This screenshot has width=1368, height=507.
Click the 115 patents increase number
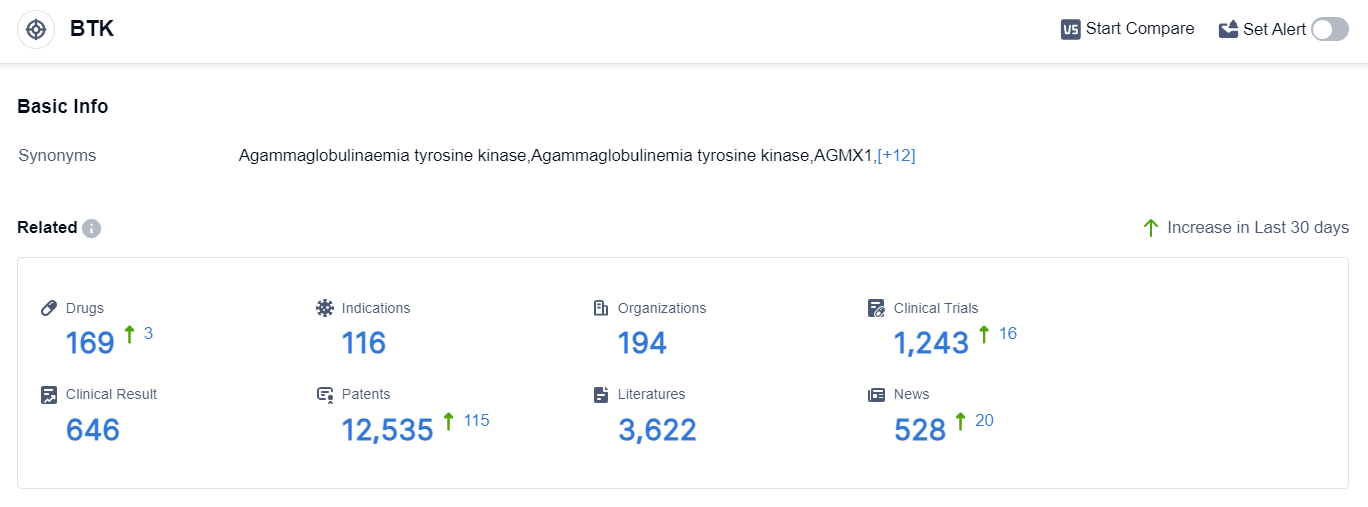(477, 420)
